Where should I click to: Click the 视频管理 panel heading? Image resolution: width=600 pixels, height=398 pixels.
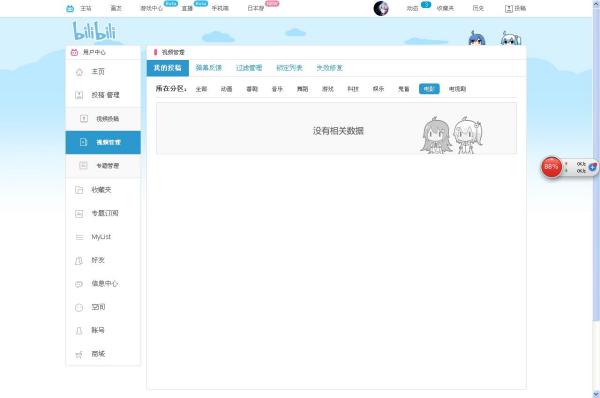[x=173, y=52]
